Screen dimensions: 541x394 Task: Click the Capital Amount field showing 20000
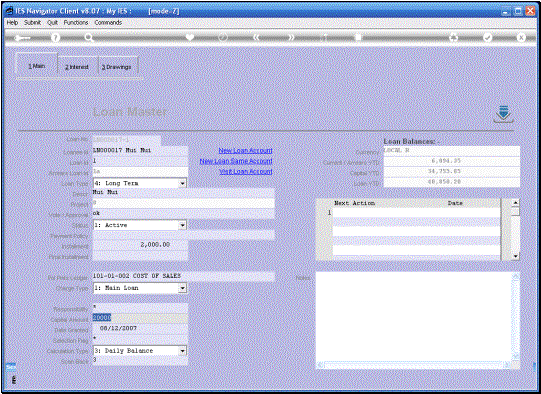pos(140,318)
